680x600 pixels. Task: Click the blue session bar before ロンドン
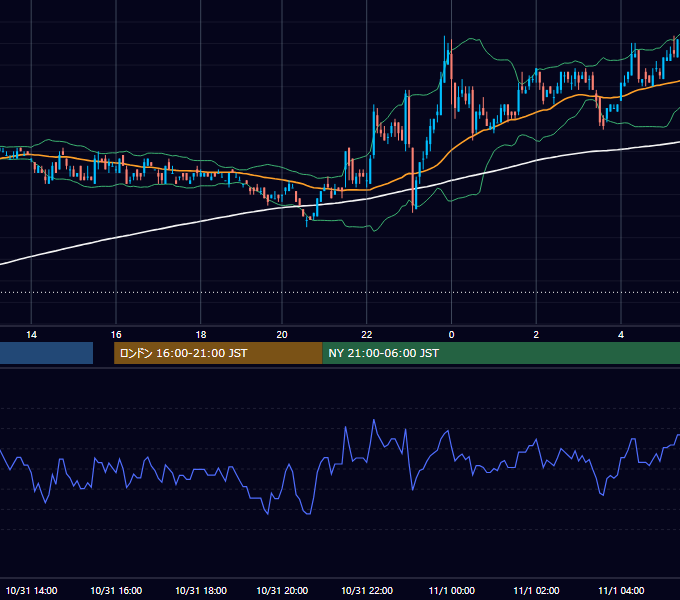[x=46, y=353]
